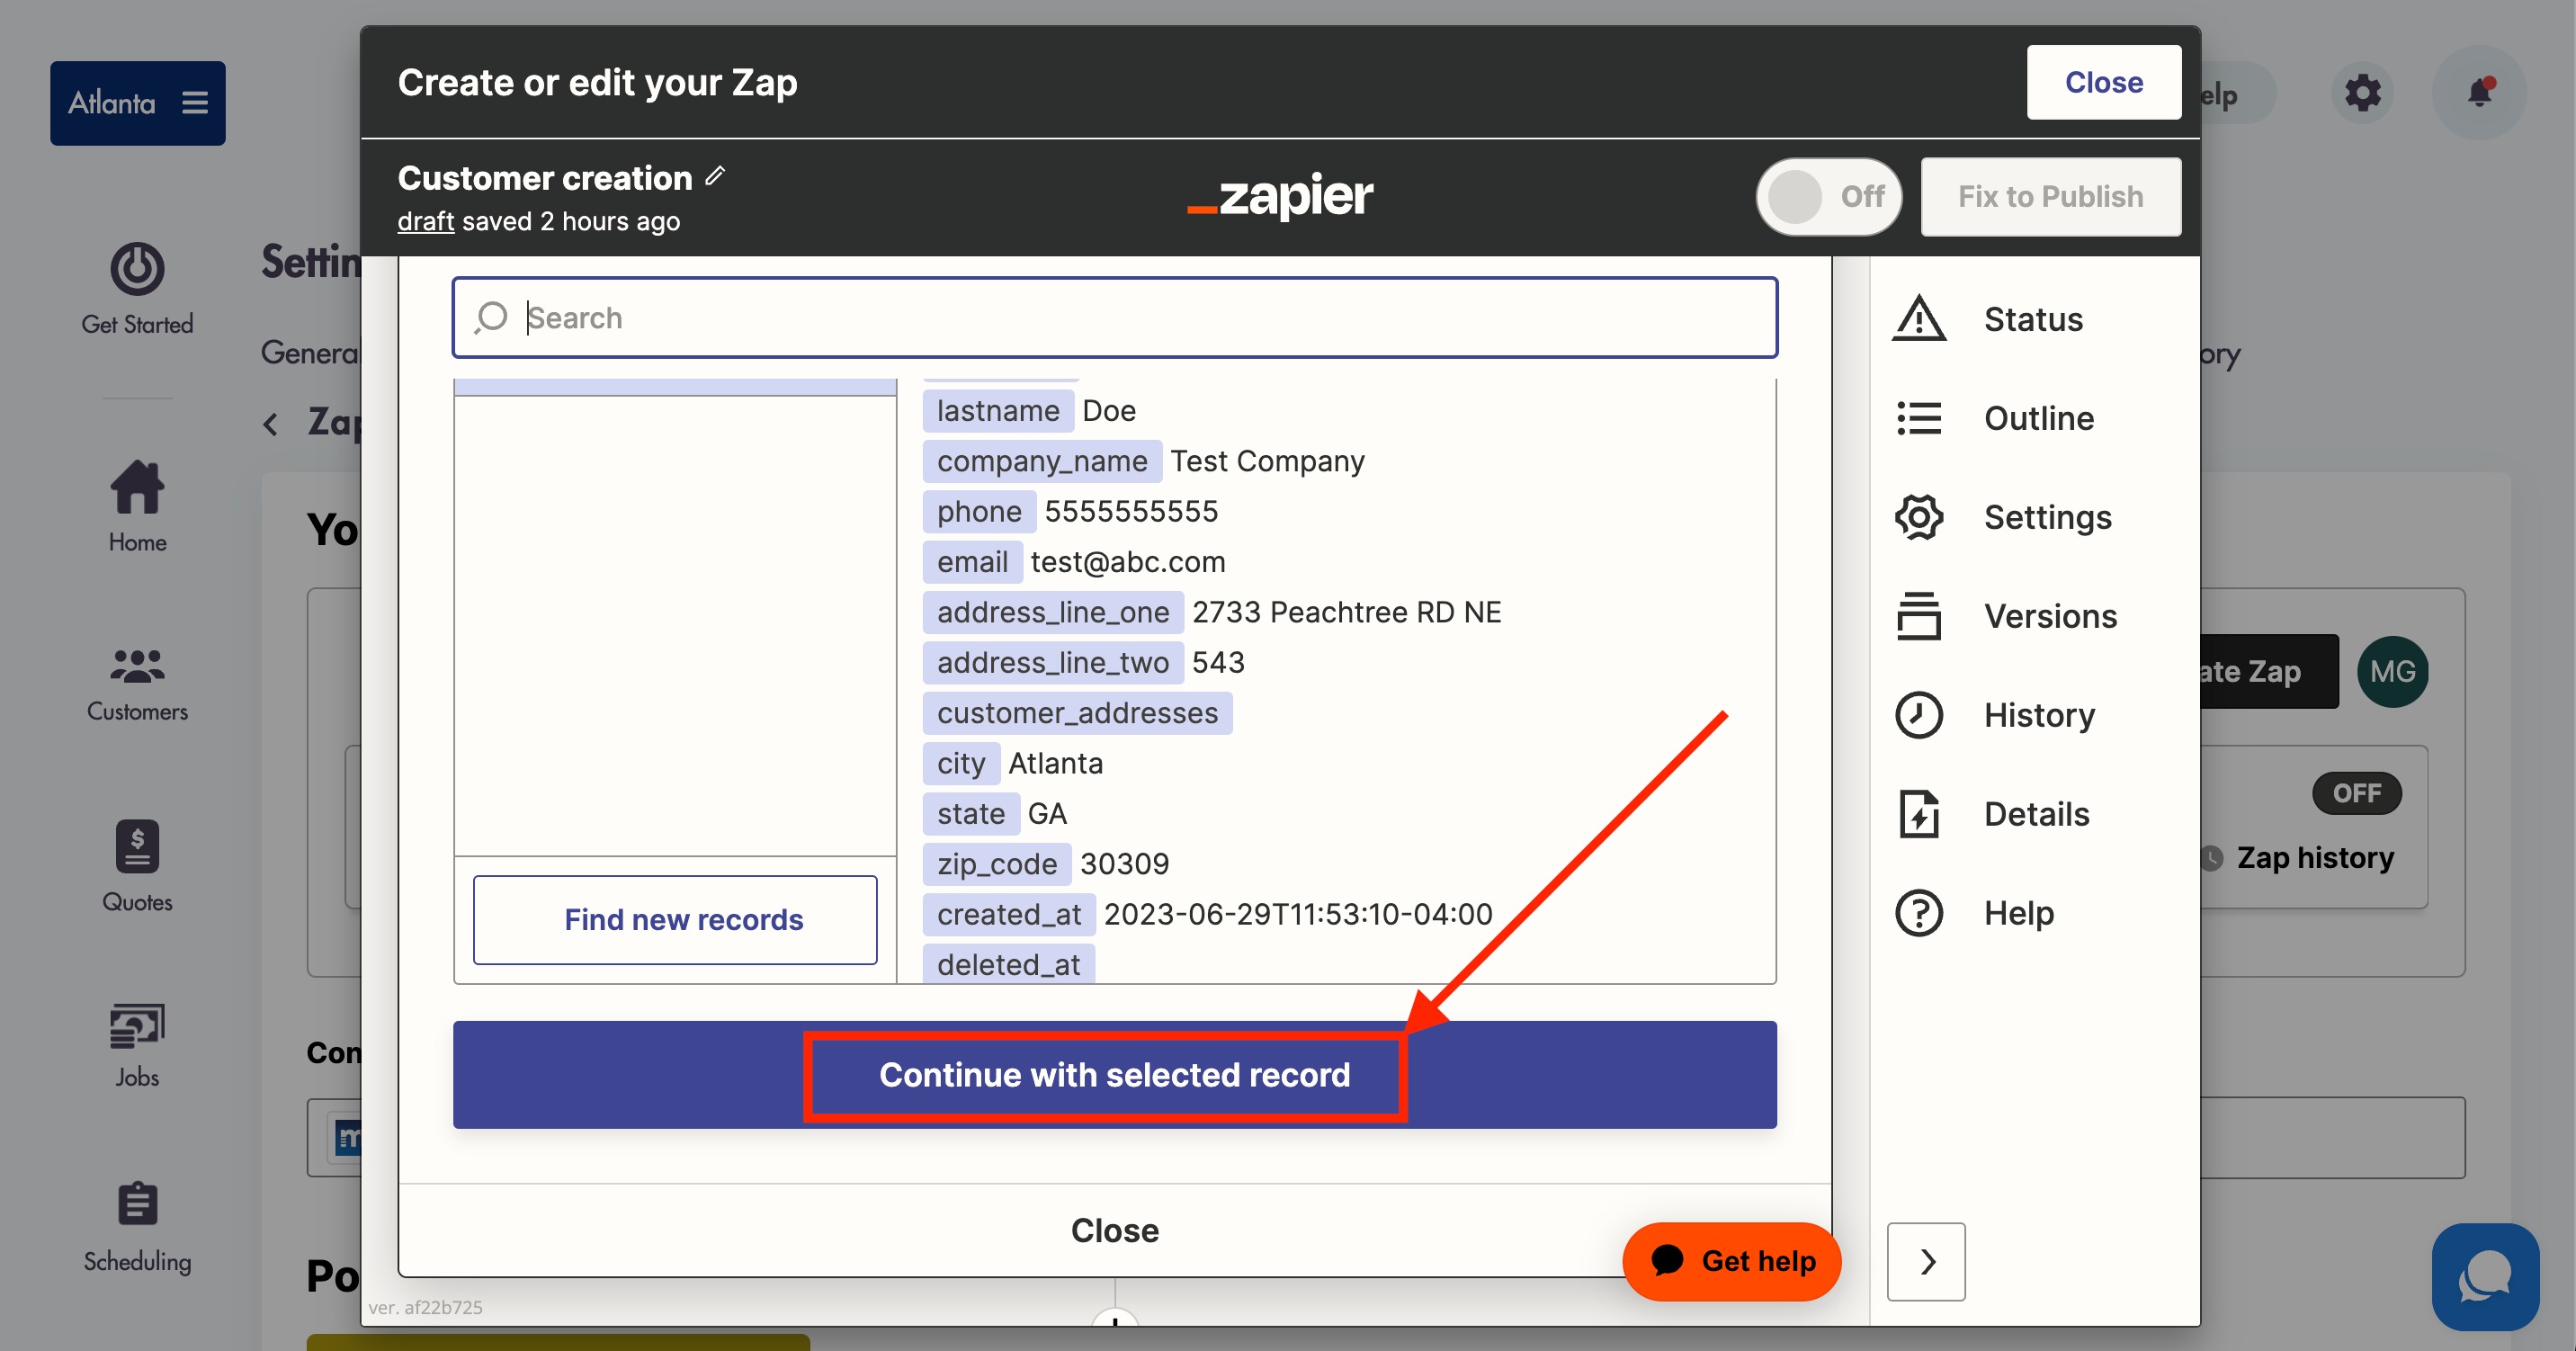
Task: Click the bottom Close link
Action: (x=1114, y=1230)
